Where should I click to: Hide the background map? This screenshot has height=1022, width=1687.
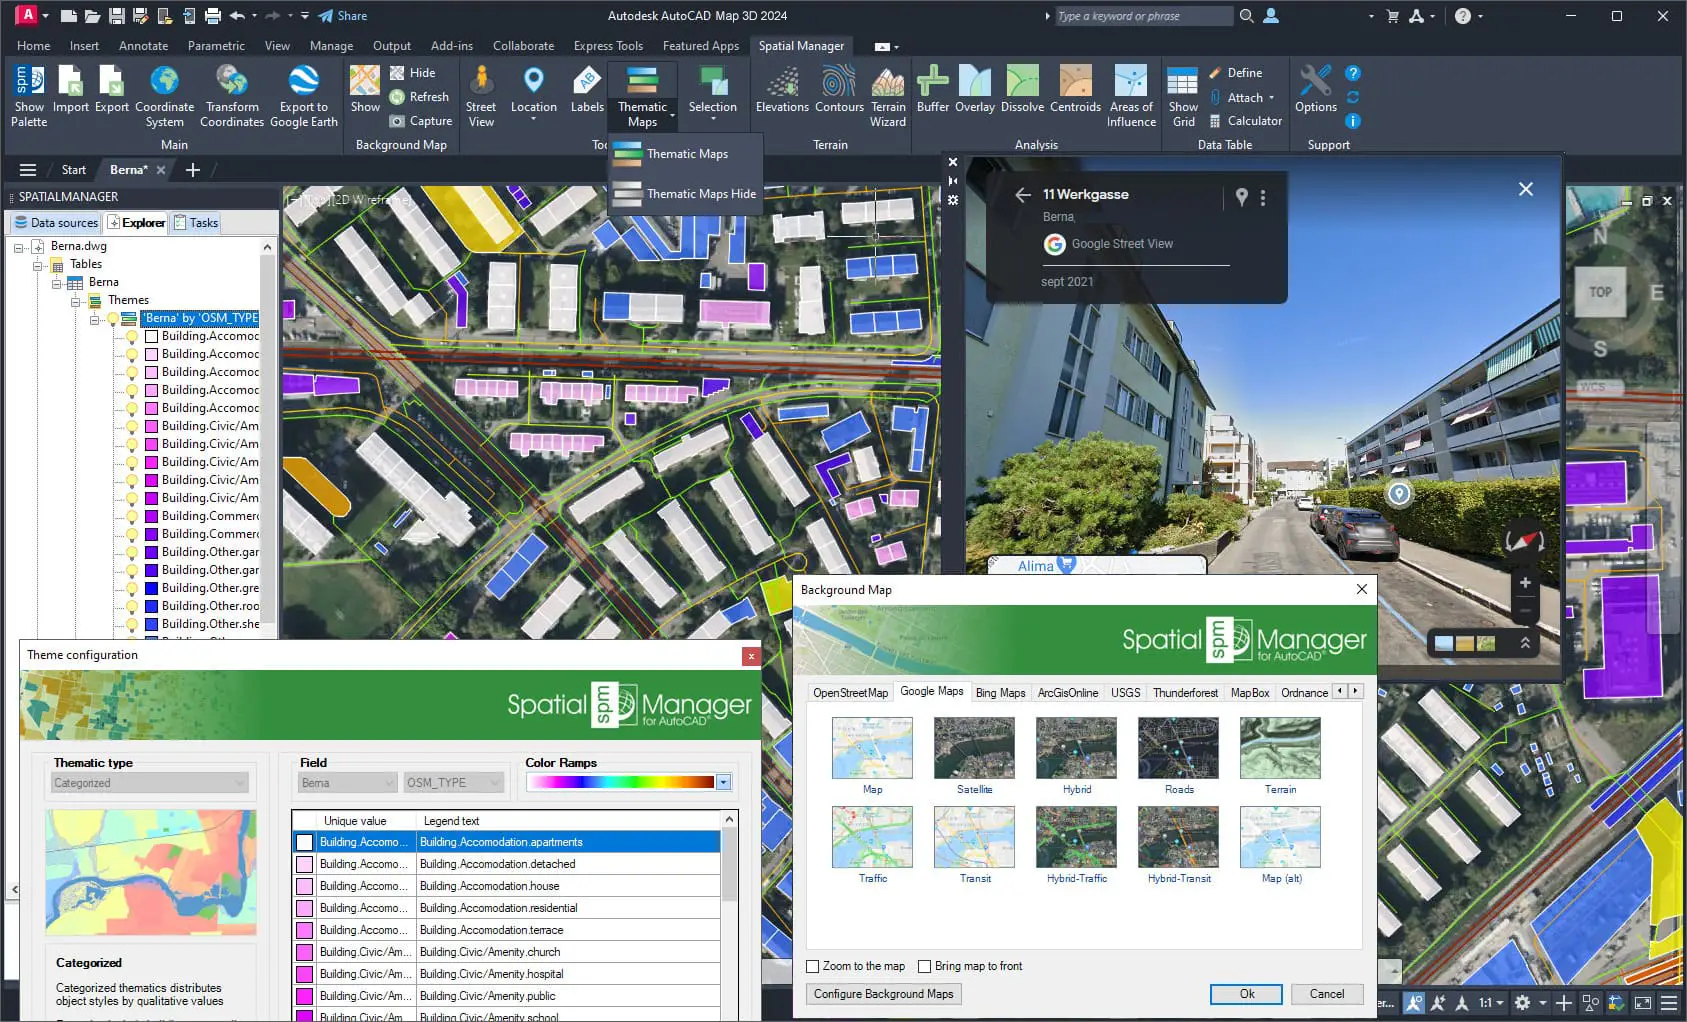pyautogui.click(x=412, y=73)
